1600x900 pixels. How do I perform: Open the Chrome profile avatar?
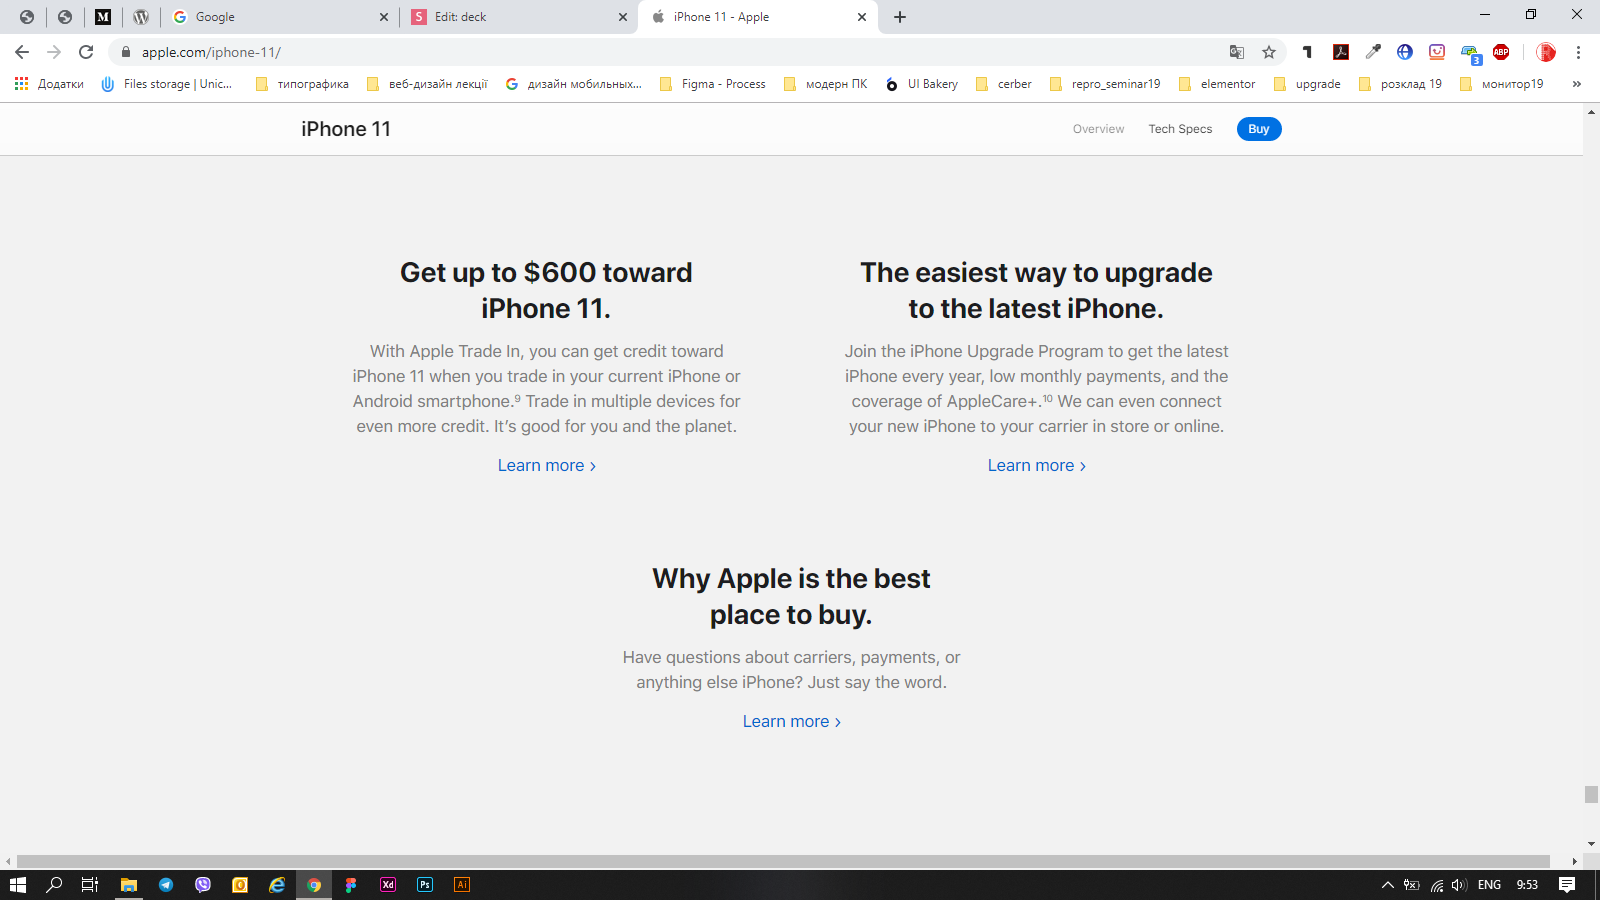(x=1546, y=52)
